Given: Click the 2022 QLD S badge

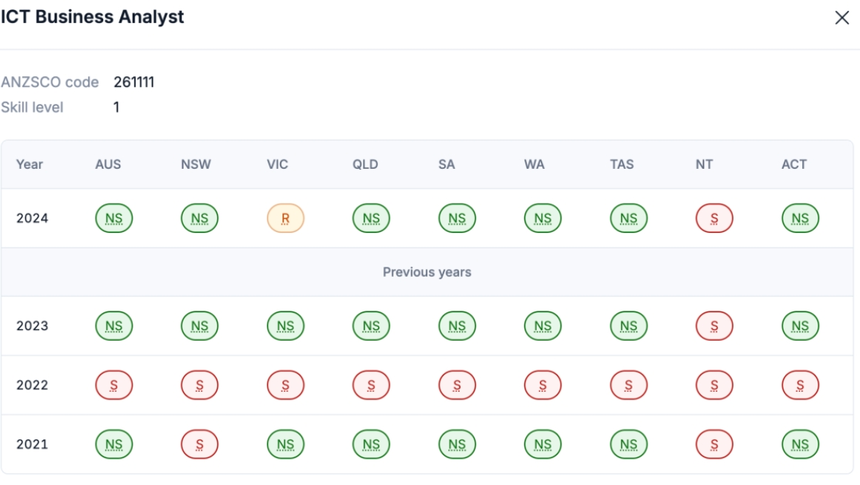Looking at the screenshot, I should (x=371, y=385).
